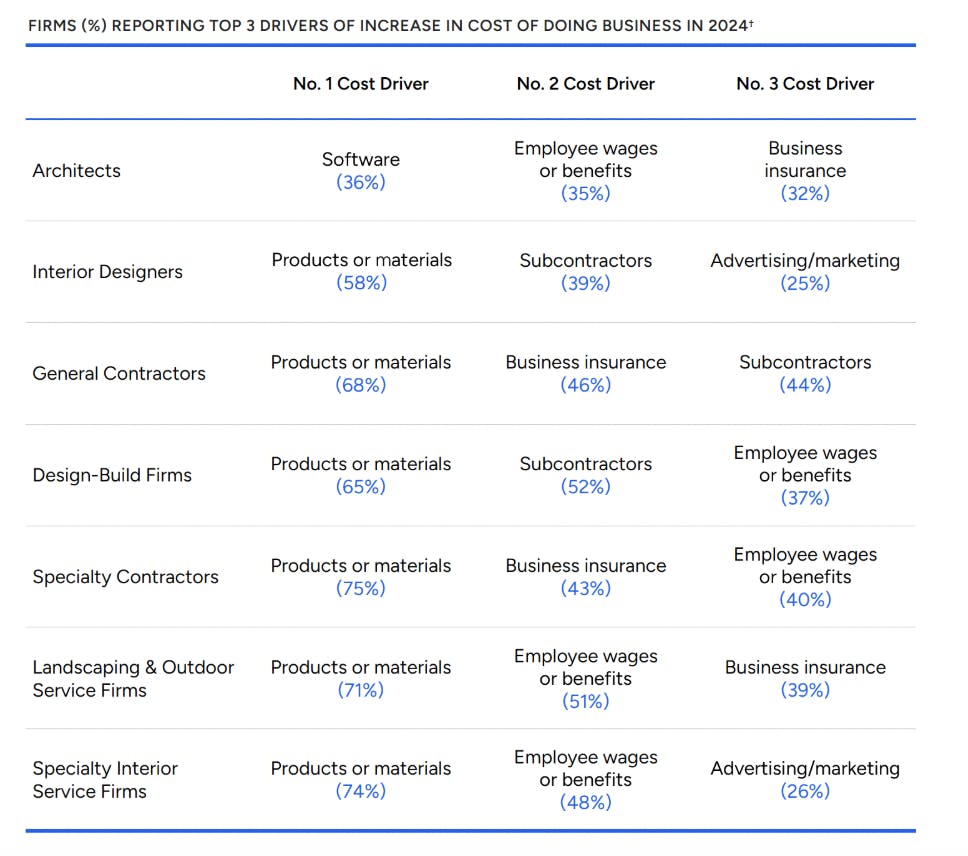Viewport: 968px width, 856px height.
Task: Click the Subcontractors (44%) cell for General Contractors
Action: coord(805,373)
